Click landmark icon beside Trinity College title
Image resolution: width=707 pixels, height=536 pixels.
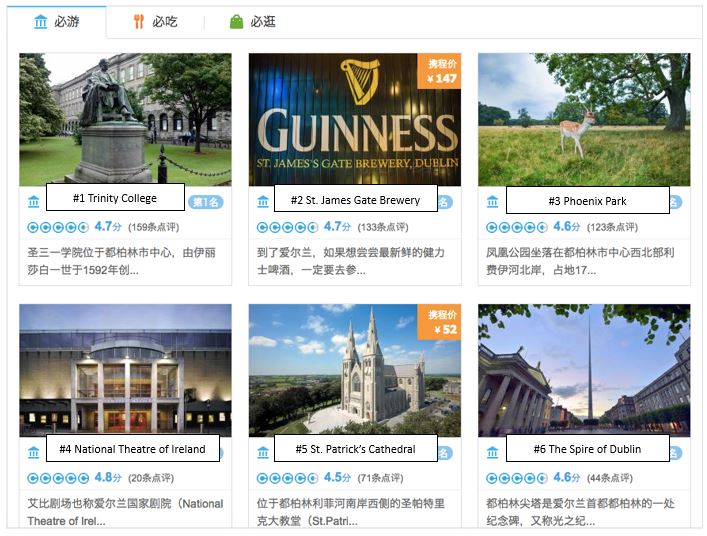click(x=34, y=202)
